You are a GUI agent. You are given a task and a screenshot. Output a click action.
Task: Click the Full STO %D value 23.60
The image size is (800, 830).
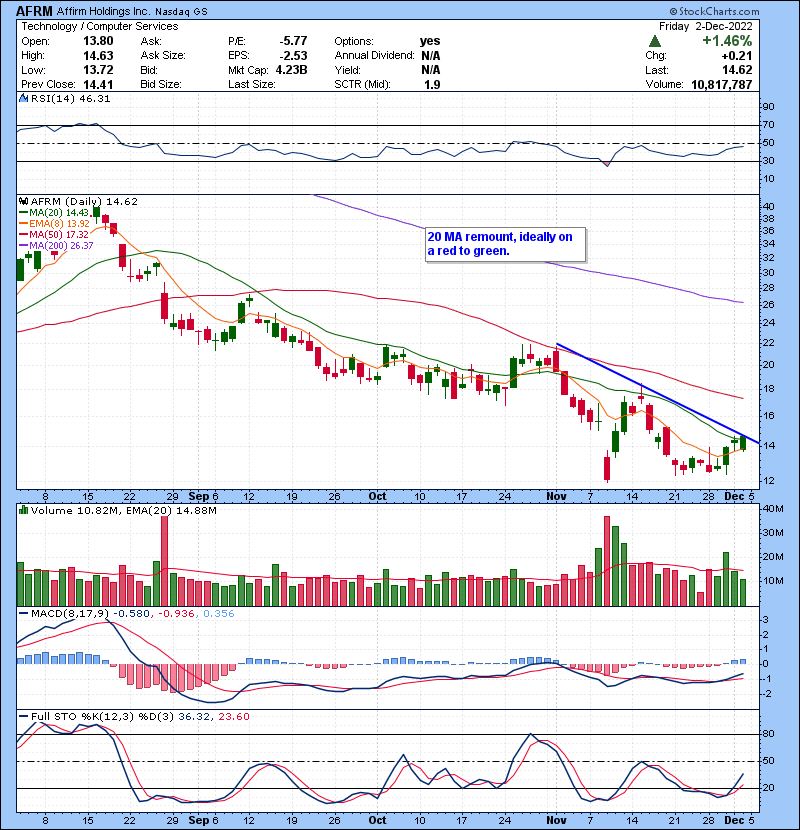[234, 716]
